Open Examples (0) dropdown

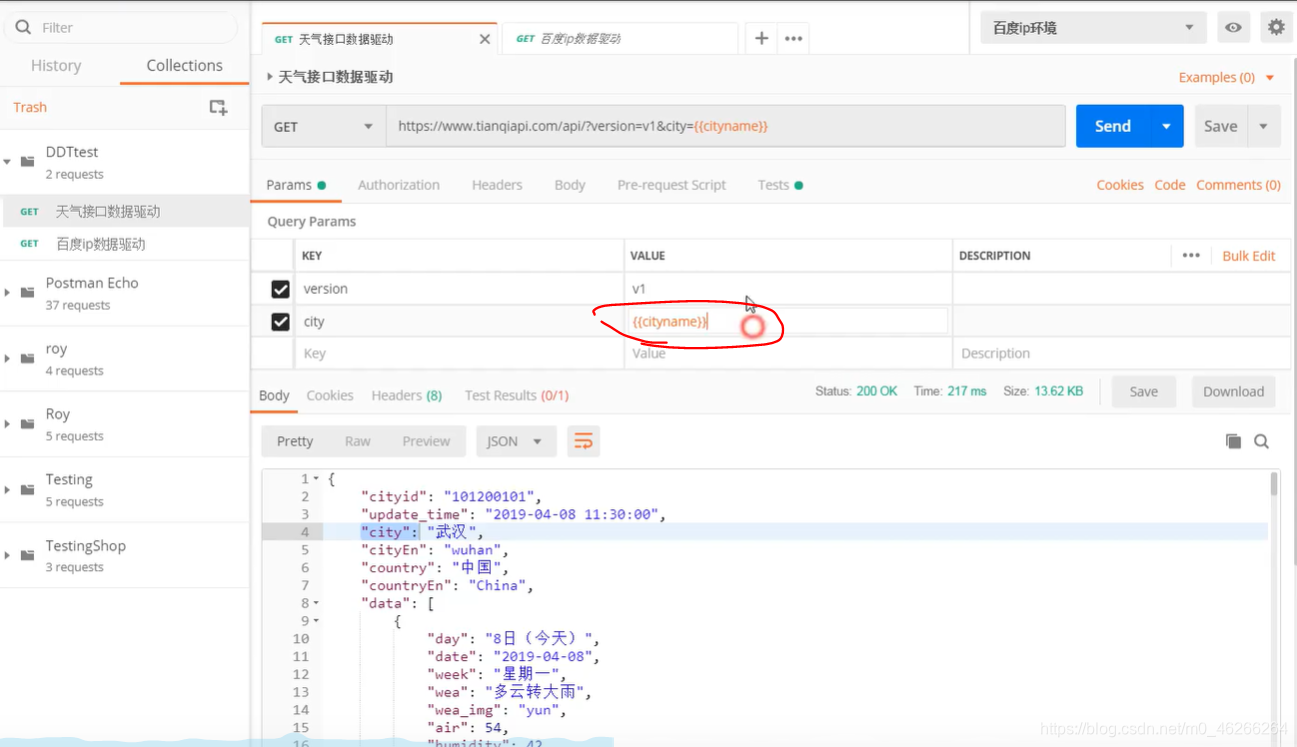click(1226, 77)
